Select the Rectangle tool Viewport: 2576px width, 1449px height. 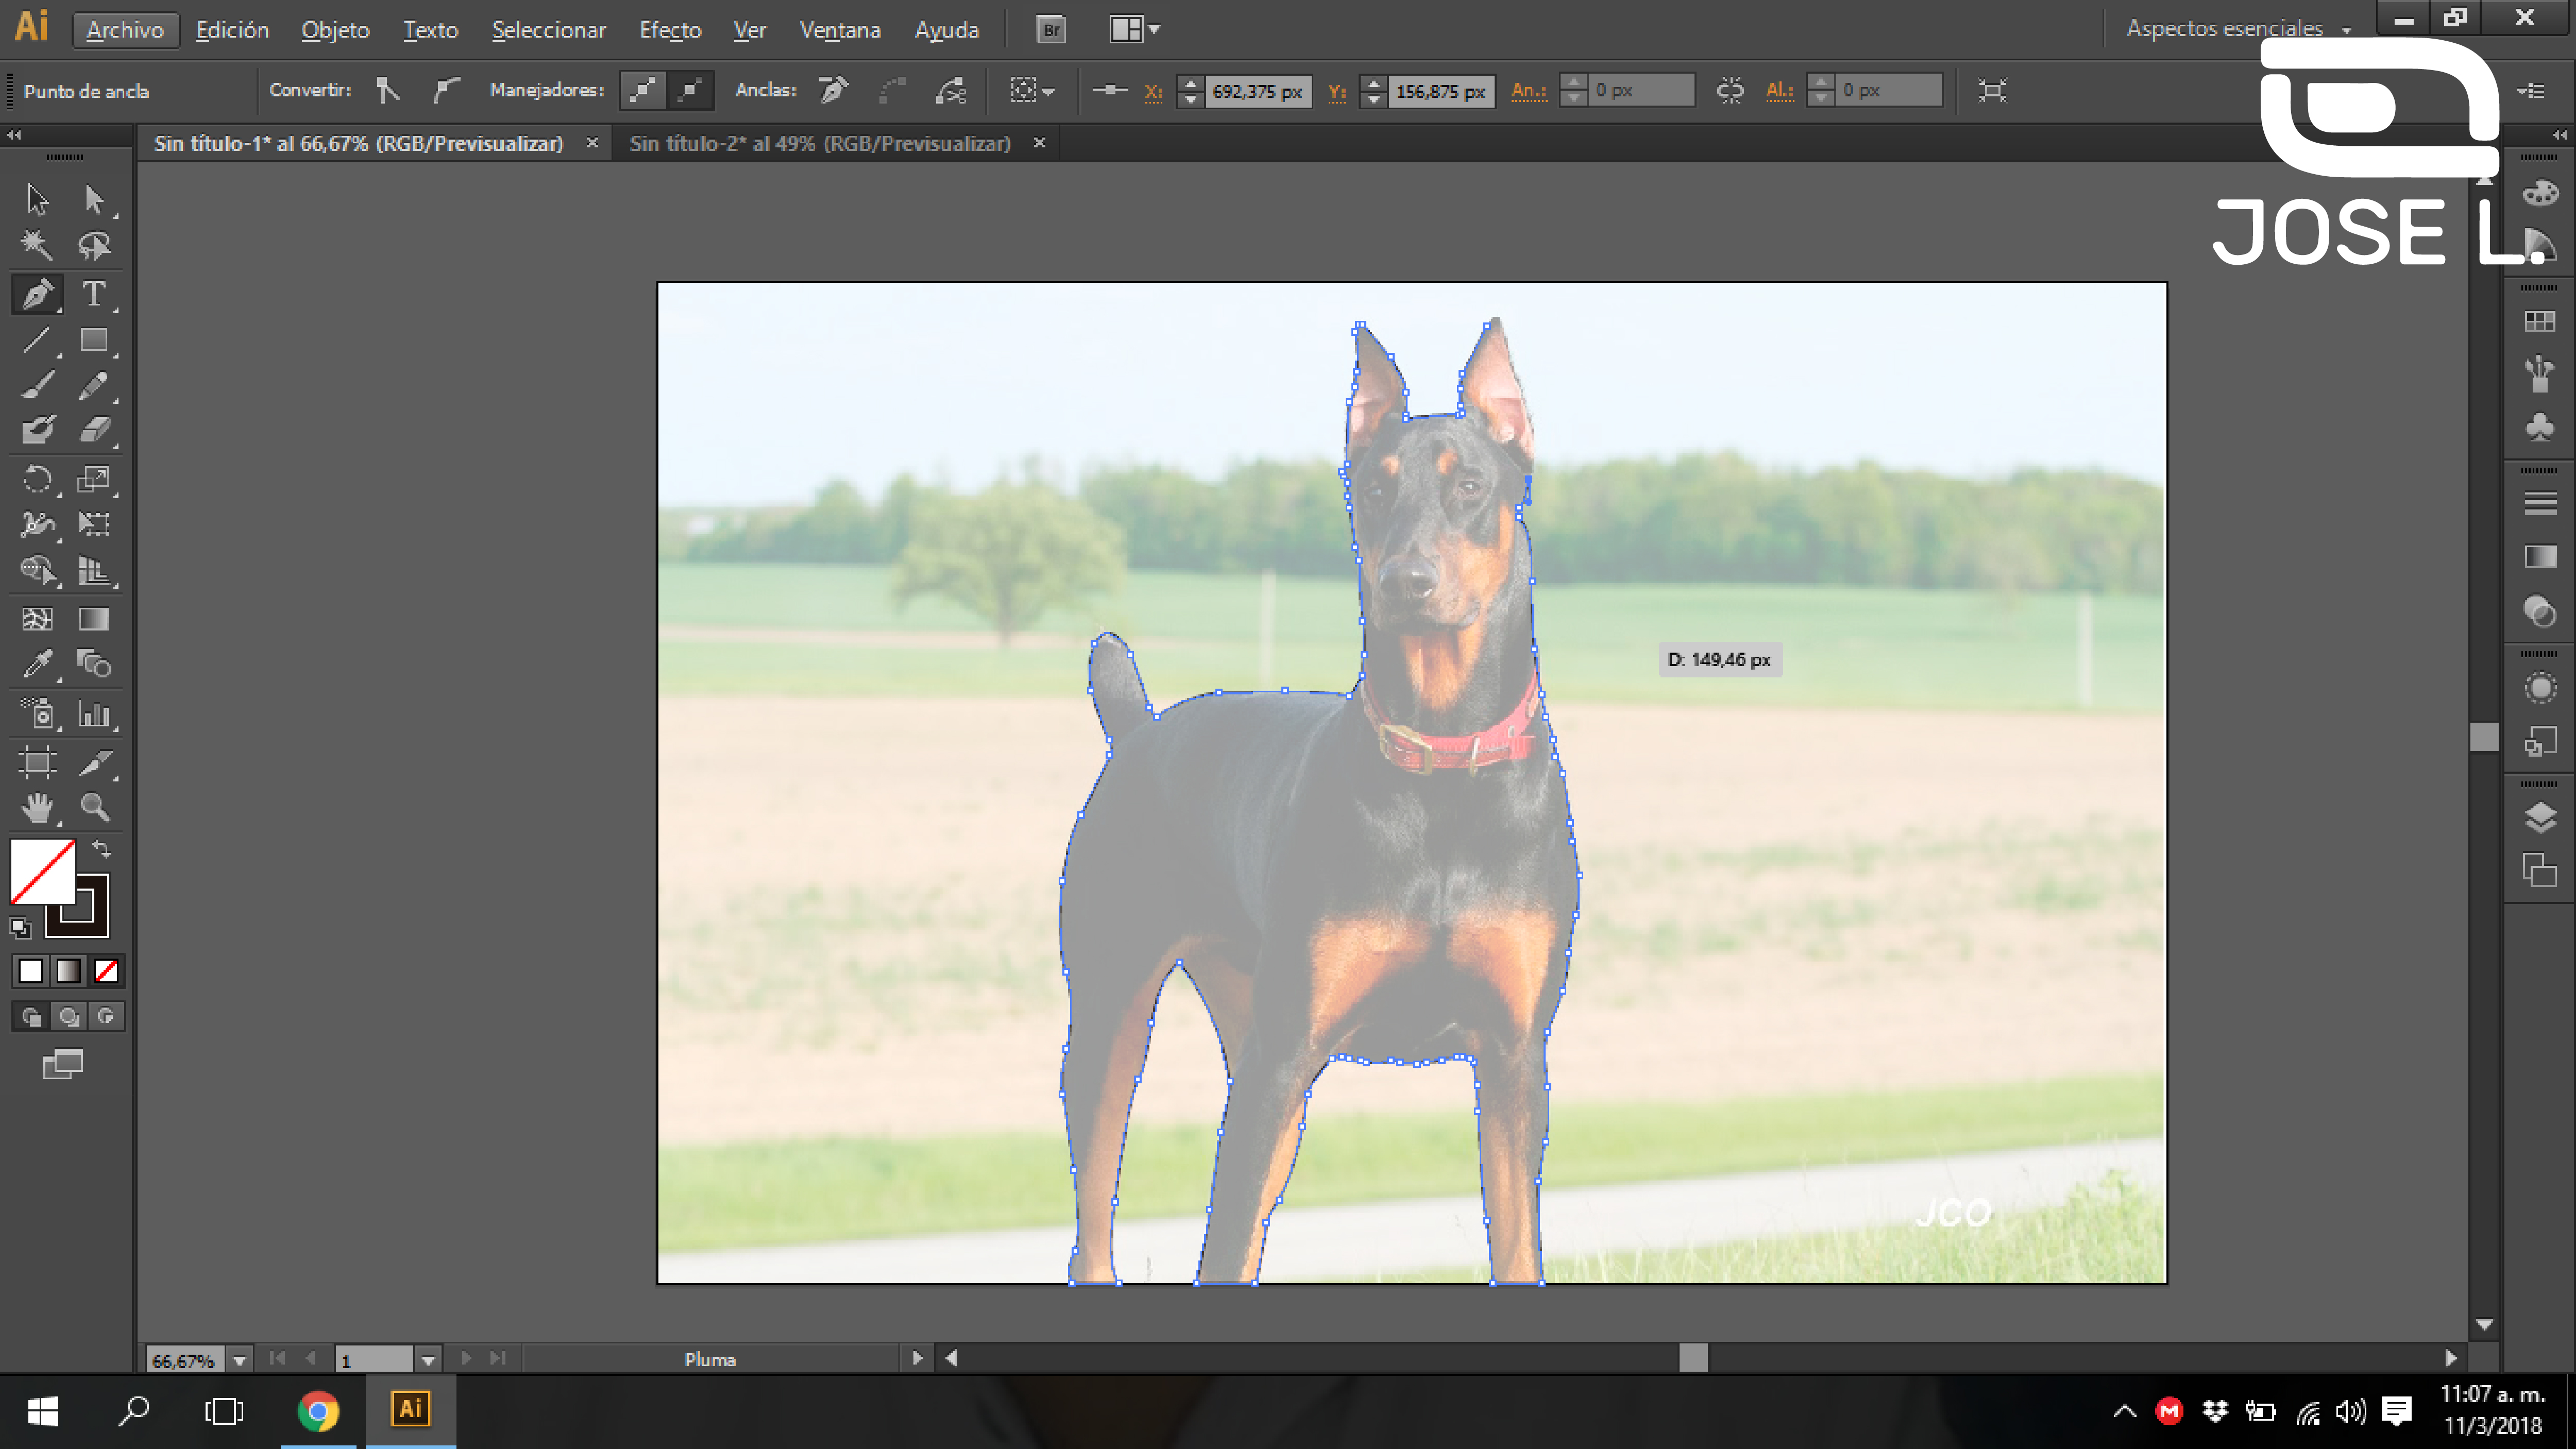coord(94,340)
